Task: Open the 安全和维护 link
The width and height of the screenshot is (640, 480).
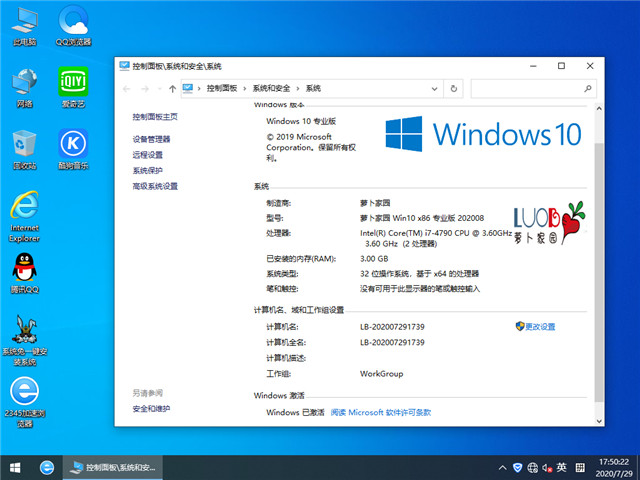Action: 151,408
